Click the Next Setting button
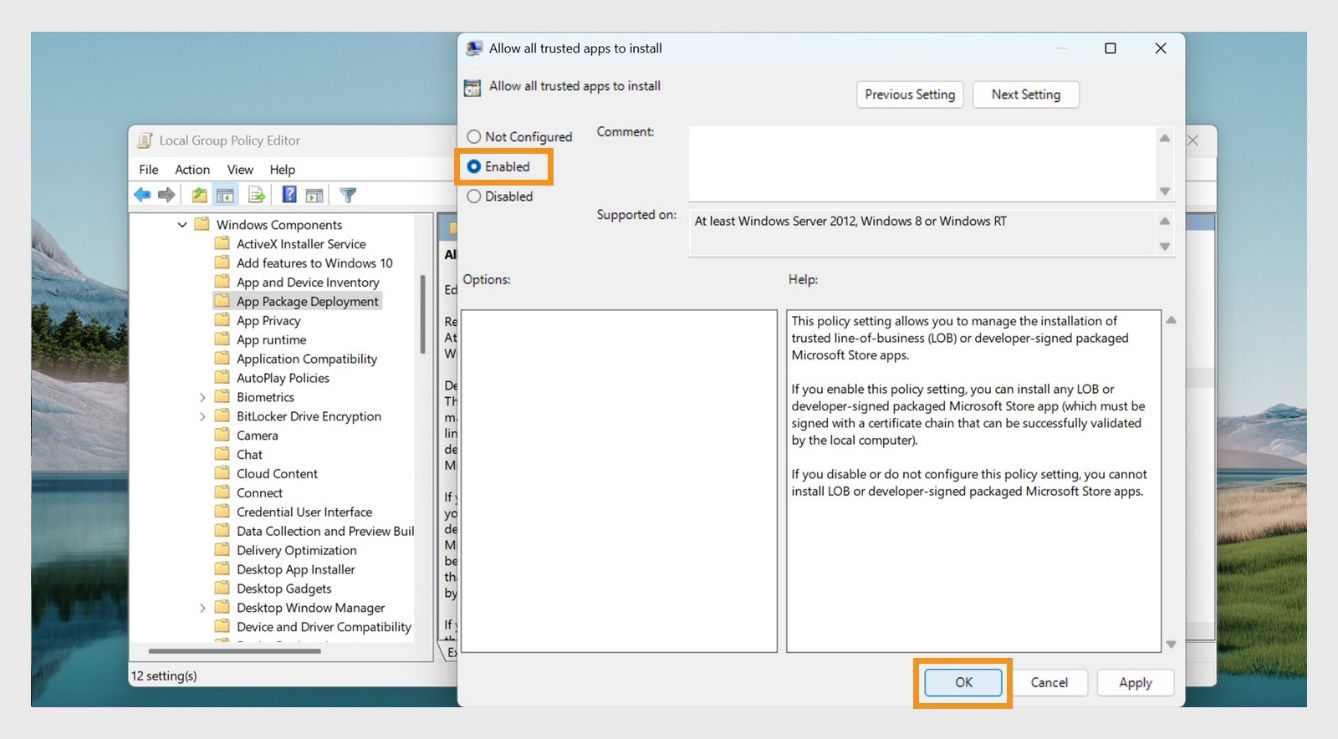This screenshot has width=1338, height=739. coord(1026,95)
